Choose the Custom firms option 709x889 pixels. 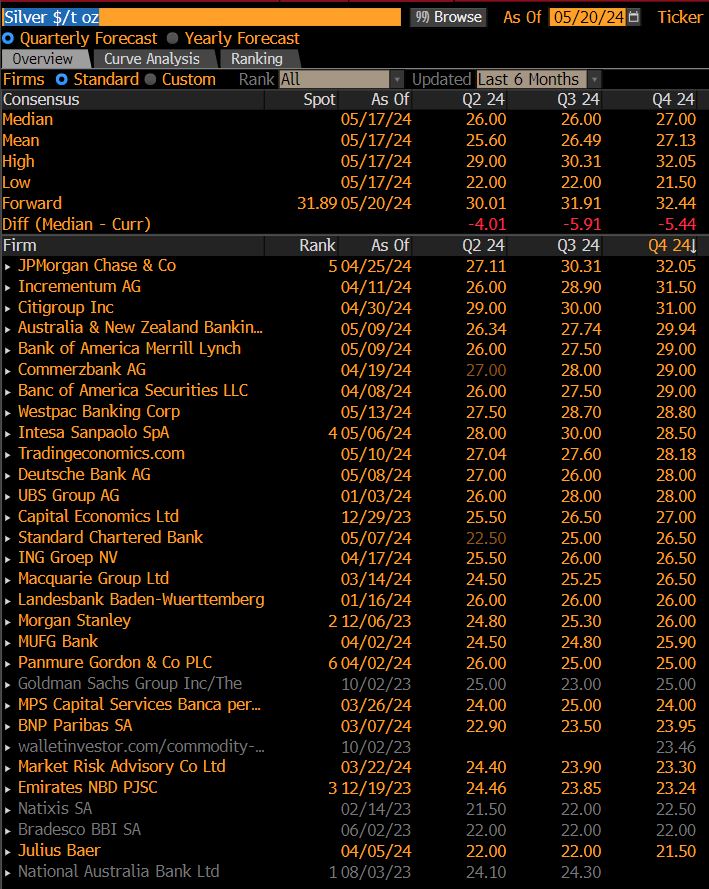150,79
